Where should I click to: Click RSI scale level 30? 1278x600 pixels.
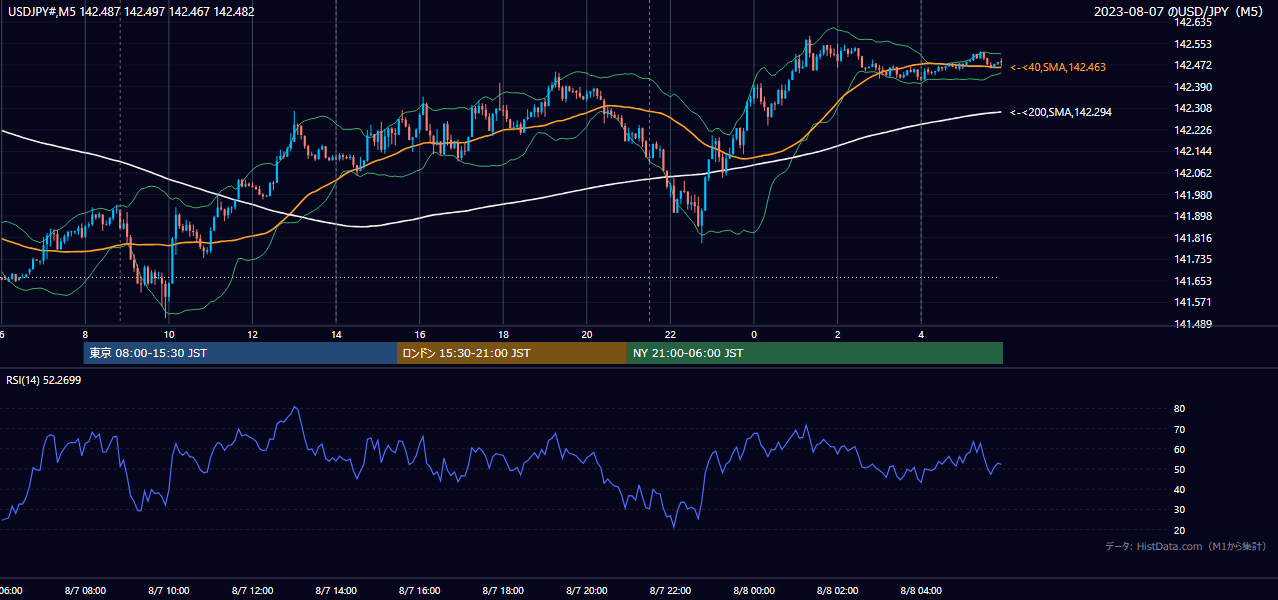click(1179, 510)
